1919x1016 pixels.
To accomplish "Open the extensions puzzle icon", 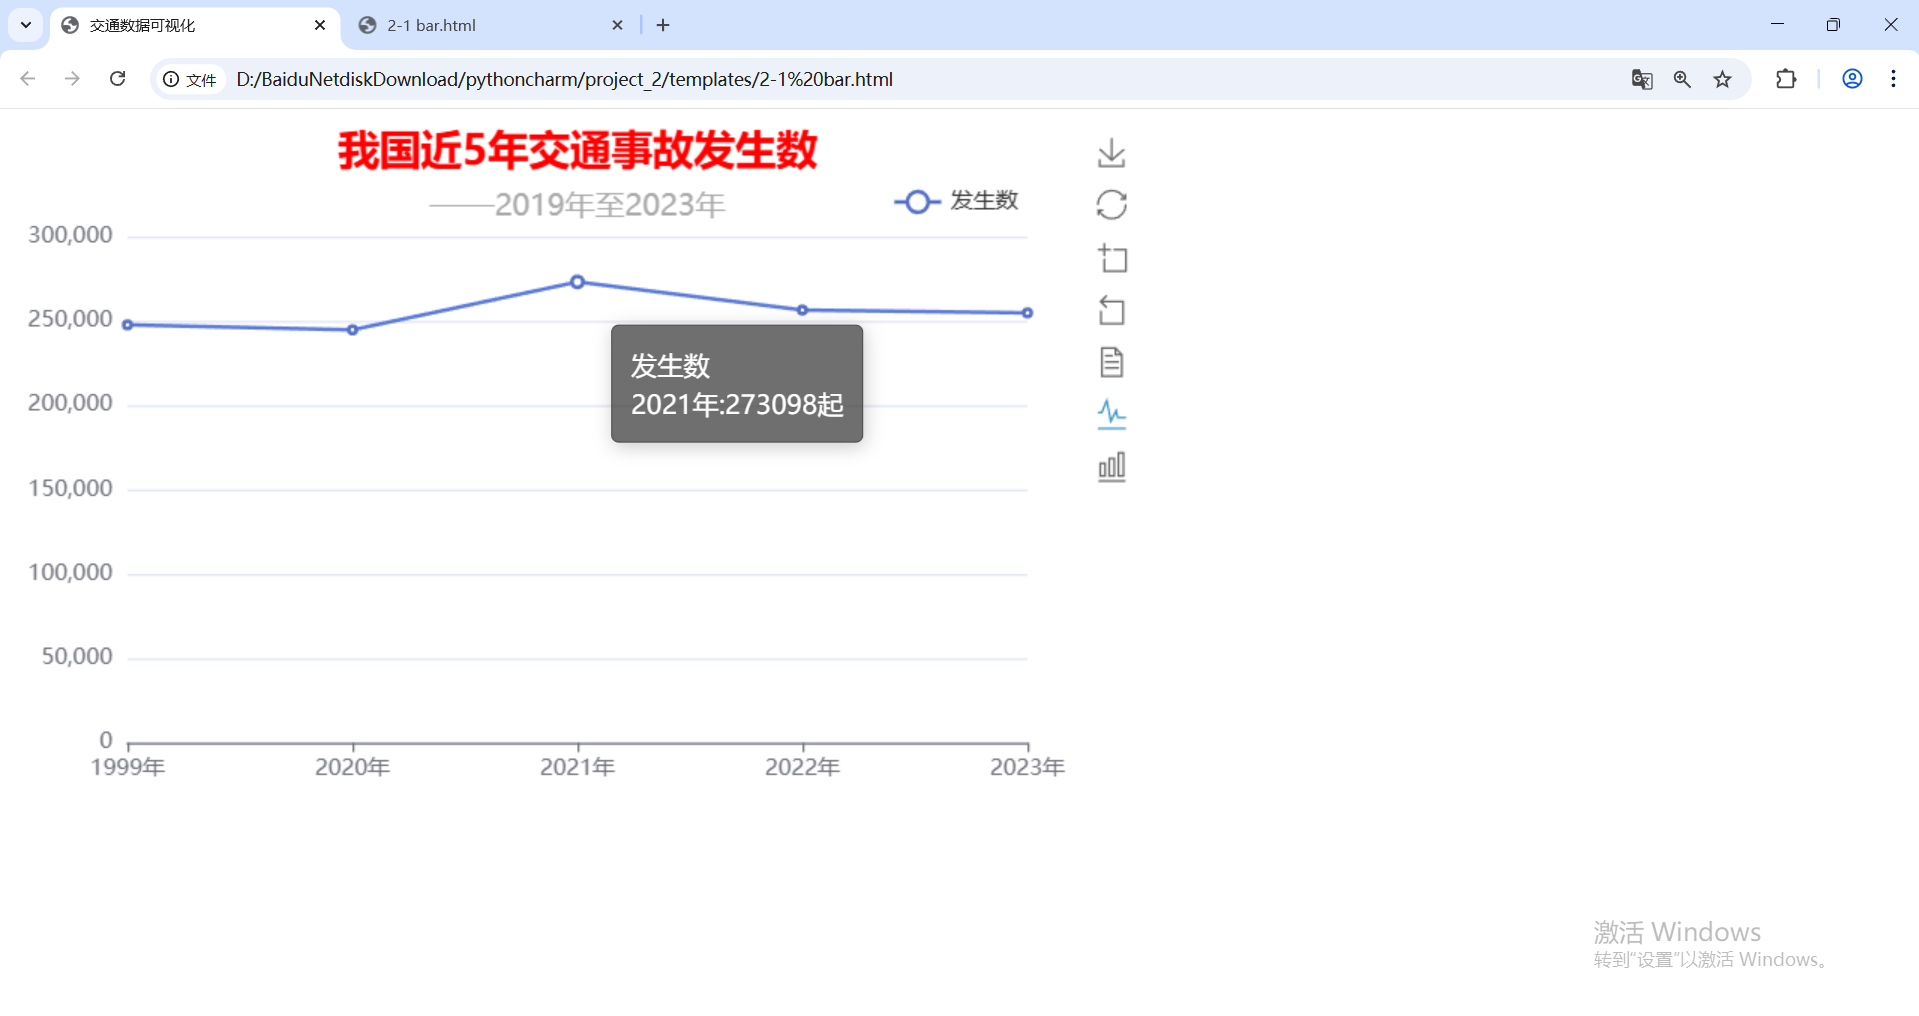I will 1786,79.
